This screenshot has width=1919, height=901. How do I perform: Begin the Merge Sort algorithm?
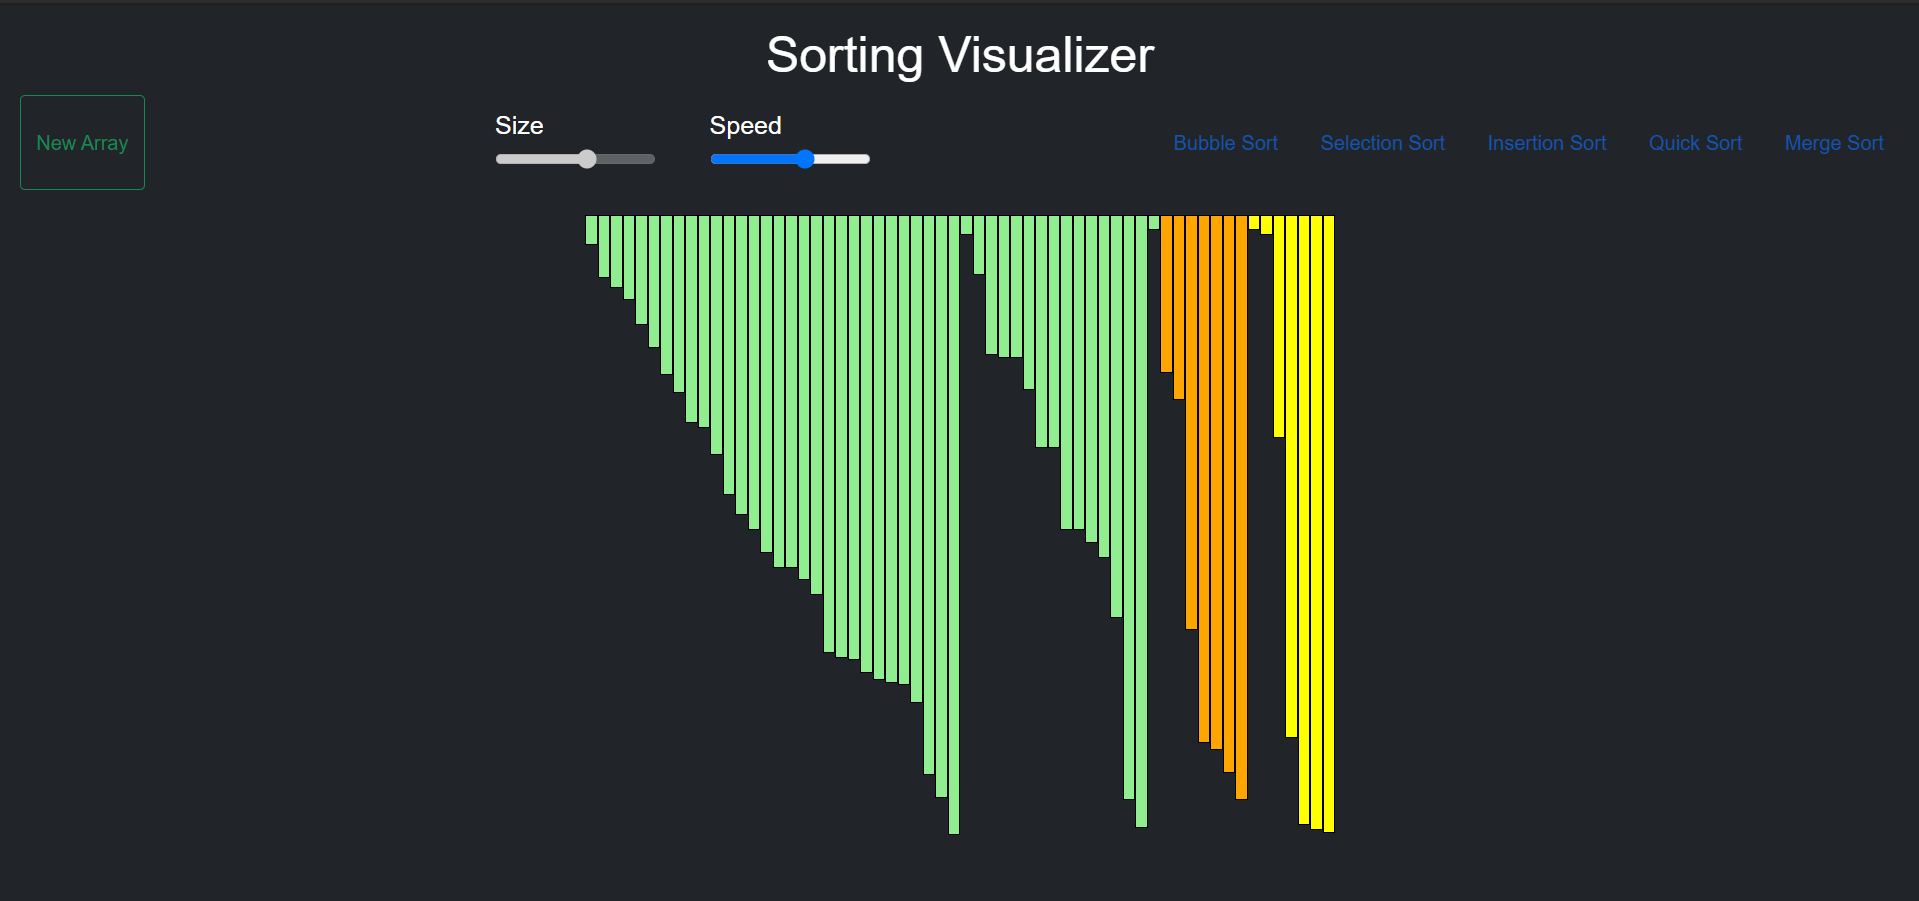[x=1833, y=143]
